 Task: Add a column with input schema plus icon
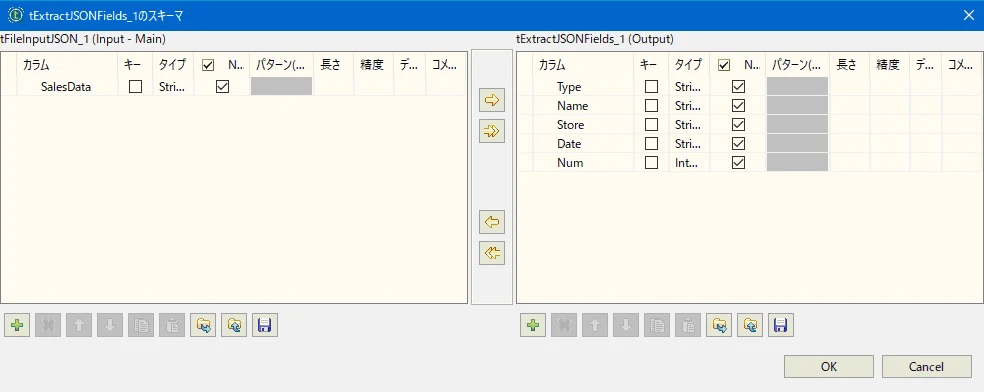click(17, 326)
